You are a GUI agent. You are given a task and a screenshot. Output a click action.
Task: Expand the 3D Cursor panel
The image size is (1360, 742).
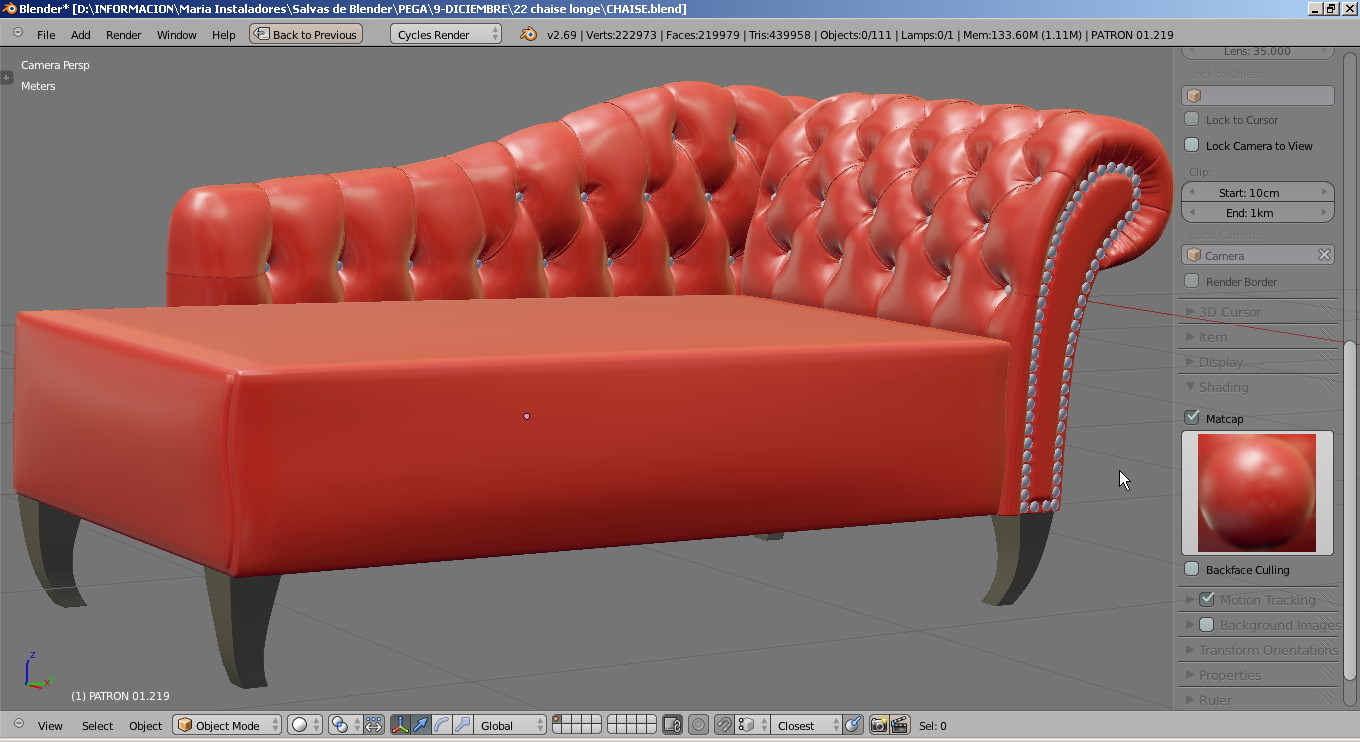point(1259,312)
